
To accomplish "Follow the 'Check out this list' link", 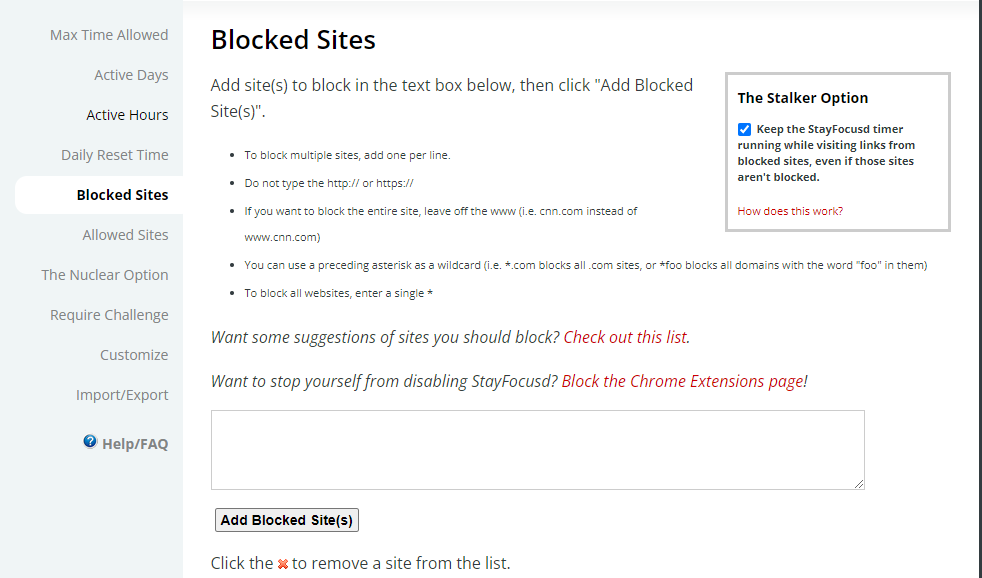I will coord(626,337).
